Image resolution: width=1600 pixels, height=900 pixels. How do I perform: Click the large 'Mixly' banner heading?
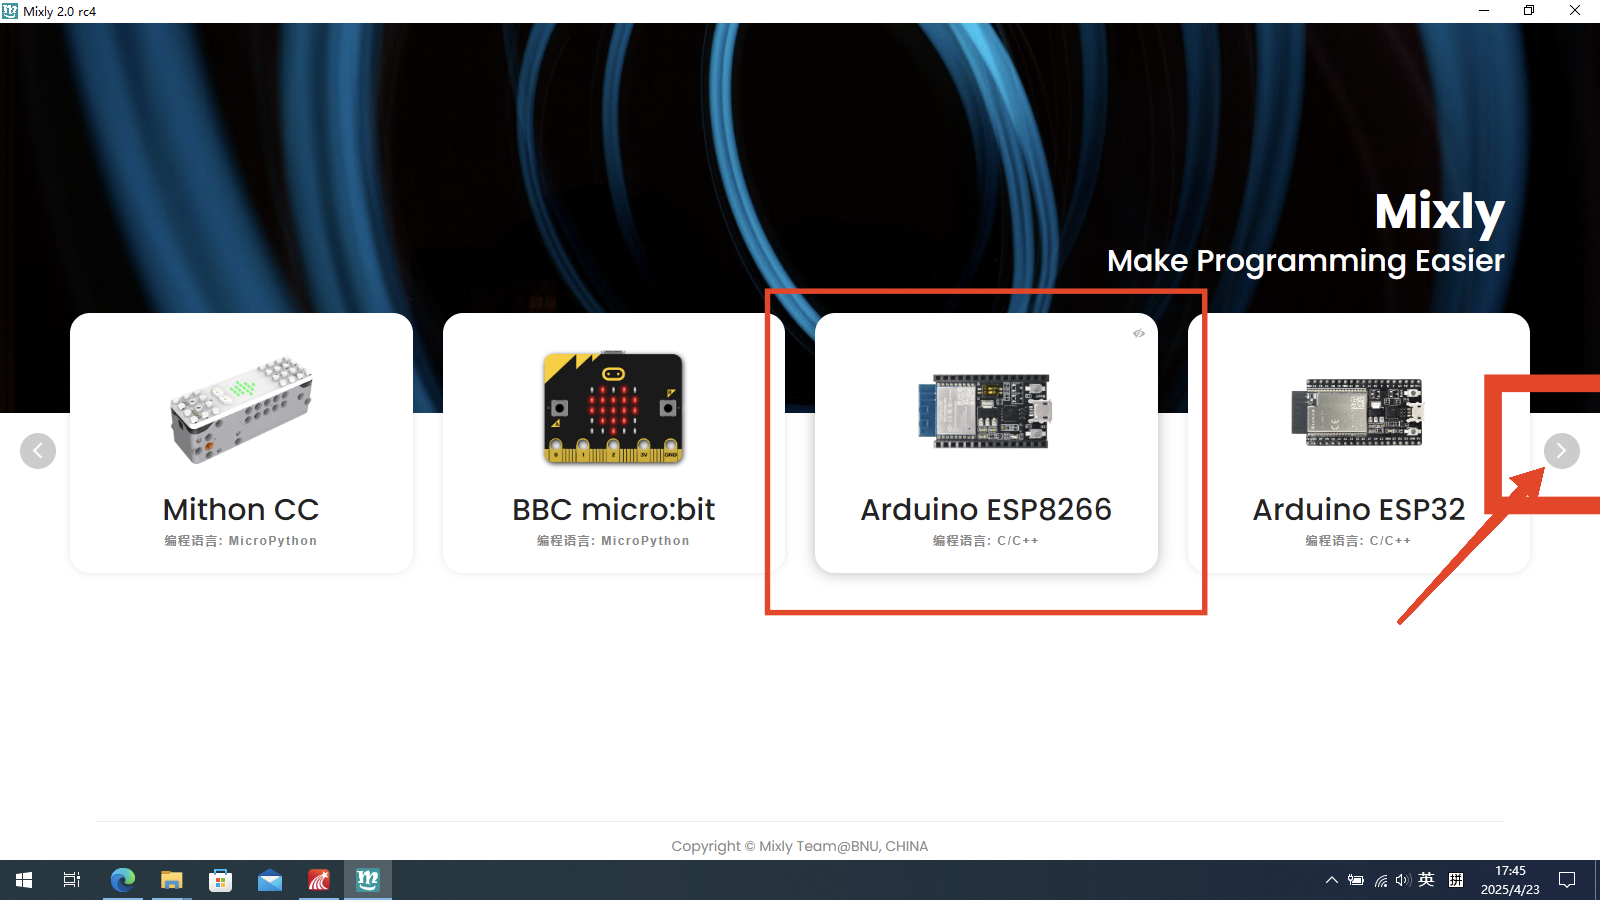point(1440,212)
